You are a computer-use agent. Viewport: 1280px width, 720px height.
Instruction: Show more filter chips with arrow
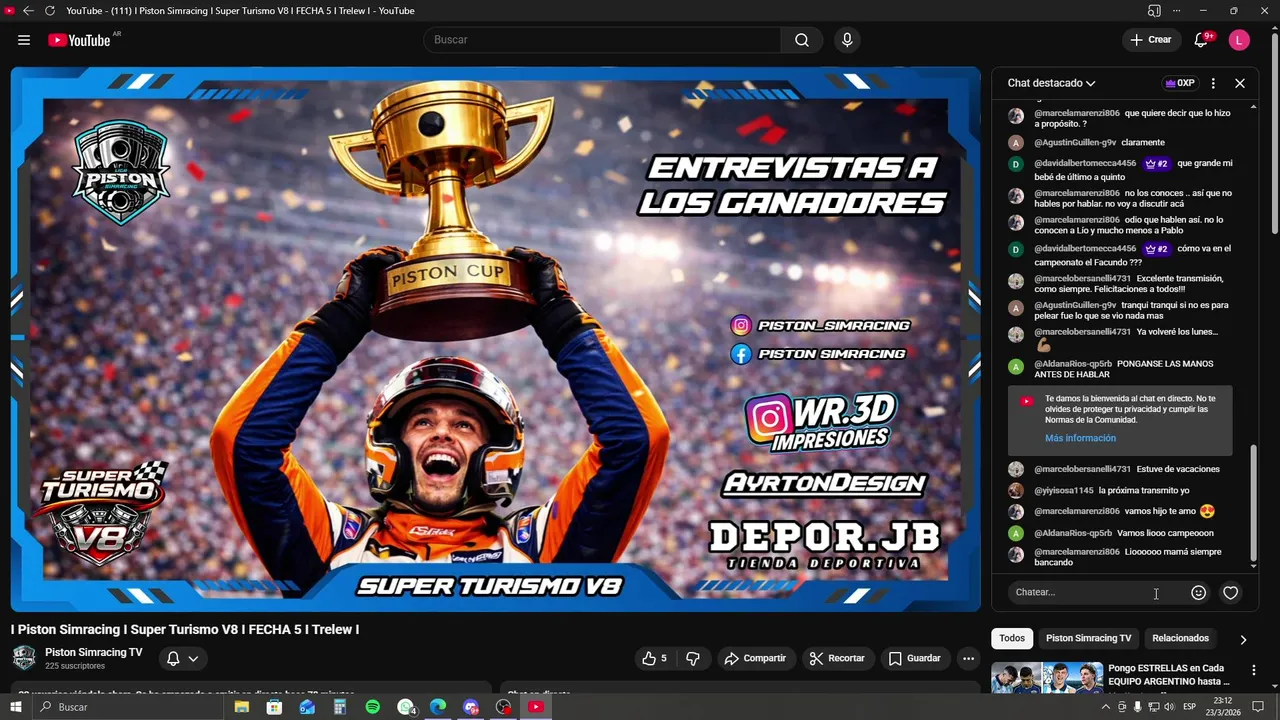1243,639
